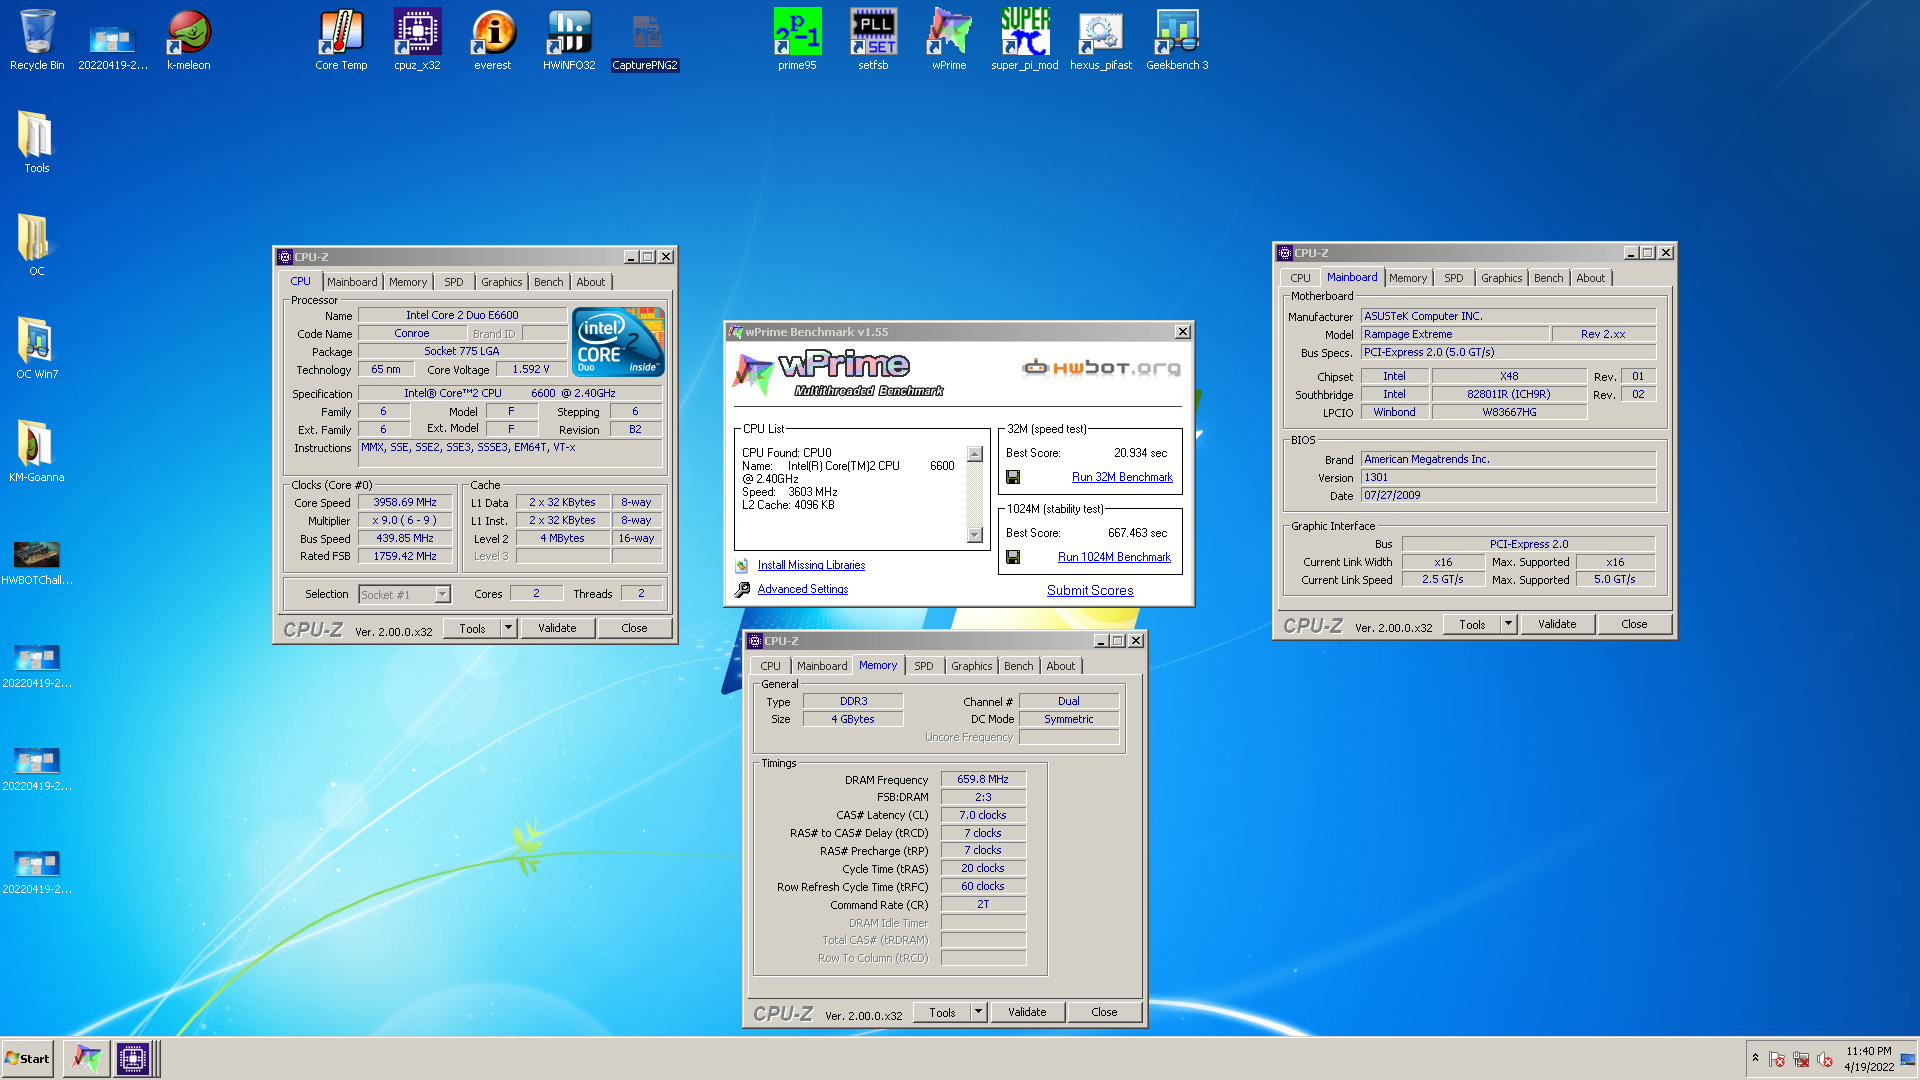Screen dimensions: 1920x1080
Task: Click Close button in Memory CPU-Z window
Action: tap(1104, 1012)
